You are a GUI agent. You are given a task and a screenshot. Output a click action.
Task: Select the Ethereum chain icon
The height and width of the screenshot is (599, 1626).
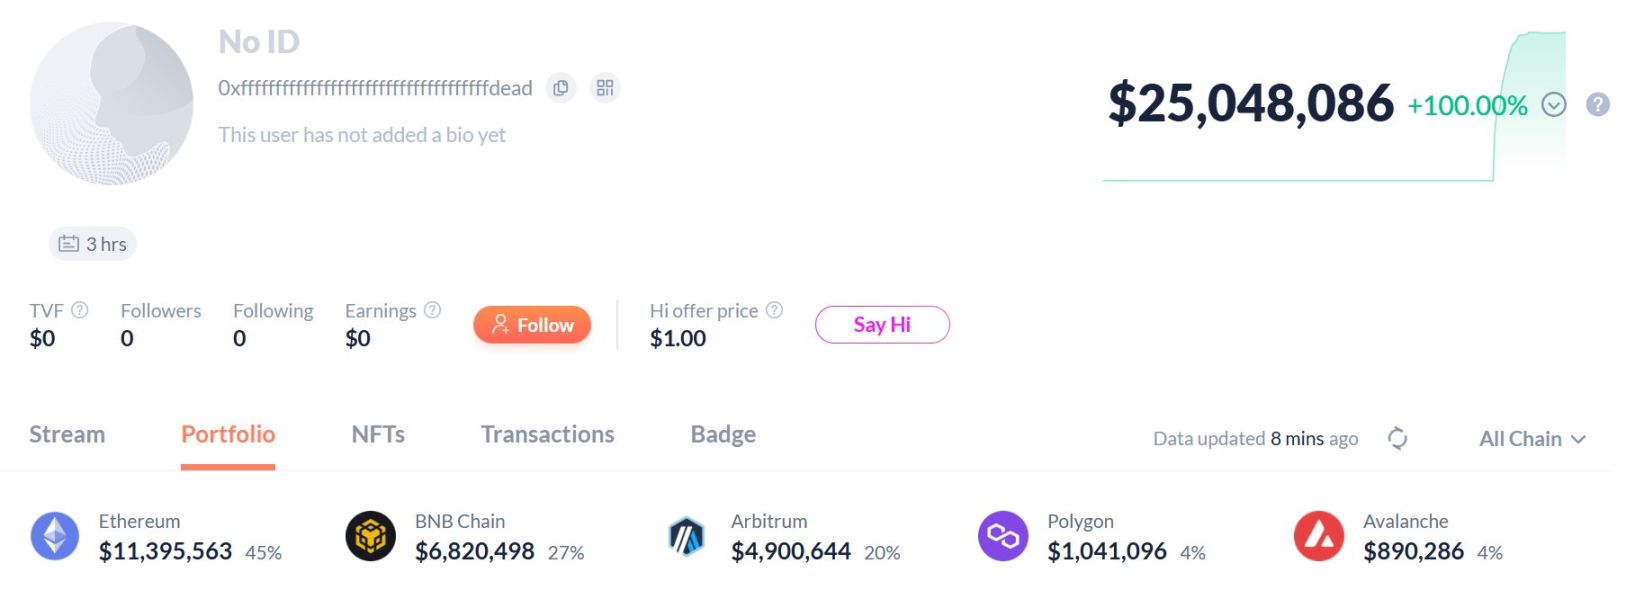(x=55, y=536)
